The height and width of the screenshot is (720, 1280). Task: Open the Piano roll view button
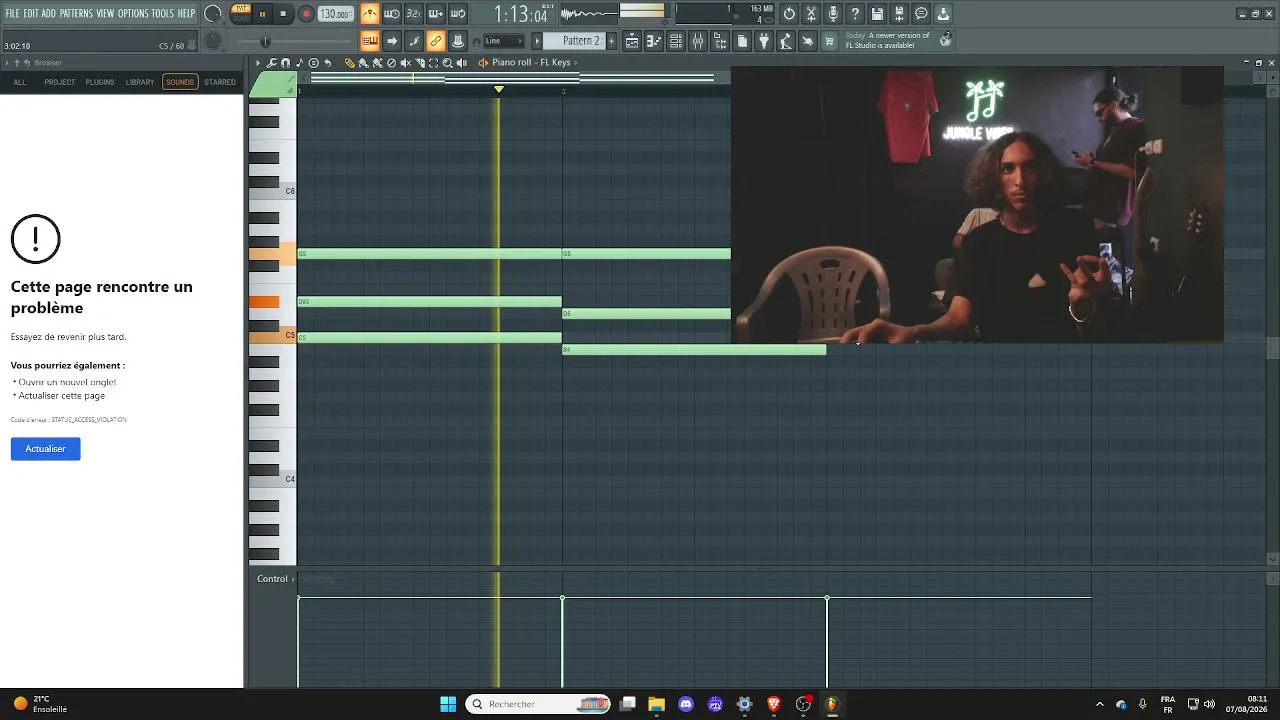654,41
